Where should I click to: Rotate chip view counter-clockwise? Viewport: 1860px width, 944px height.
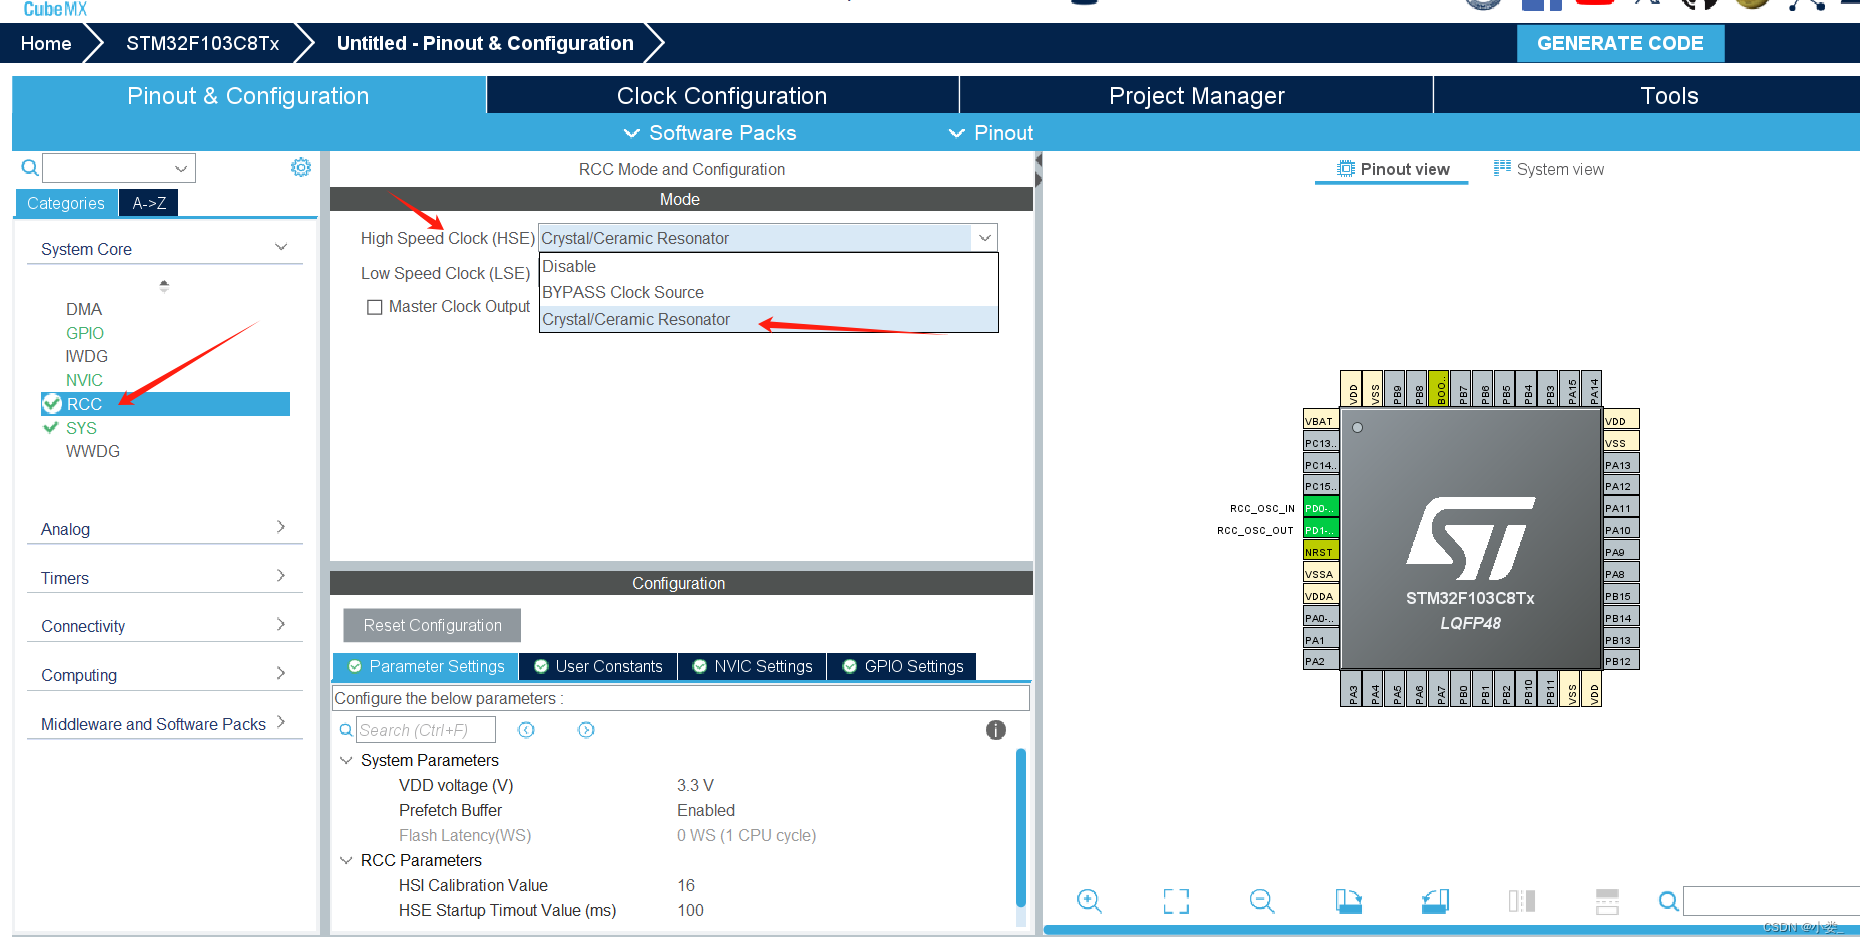tap(1435, 901)
